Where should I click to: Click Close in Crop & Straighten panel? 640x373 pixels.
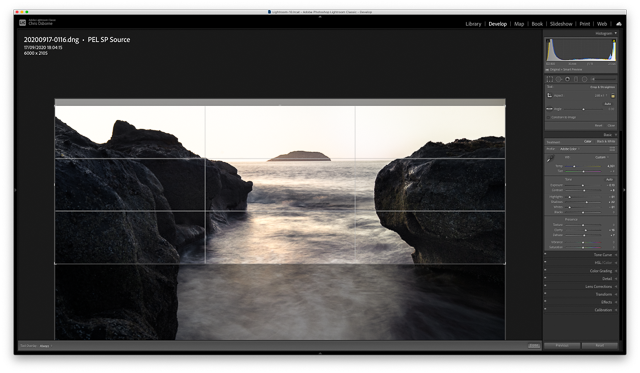click(611, 126)
